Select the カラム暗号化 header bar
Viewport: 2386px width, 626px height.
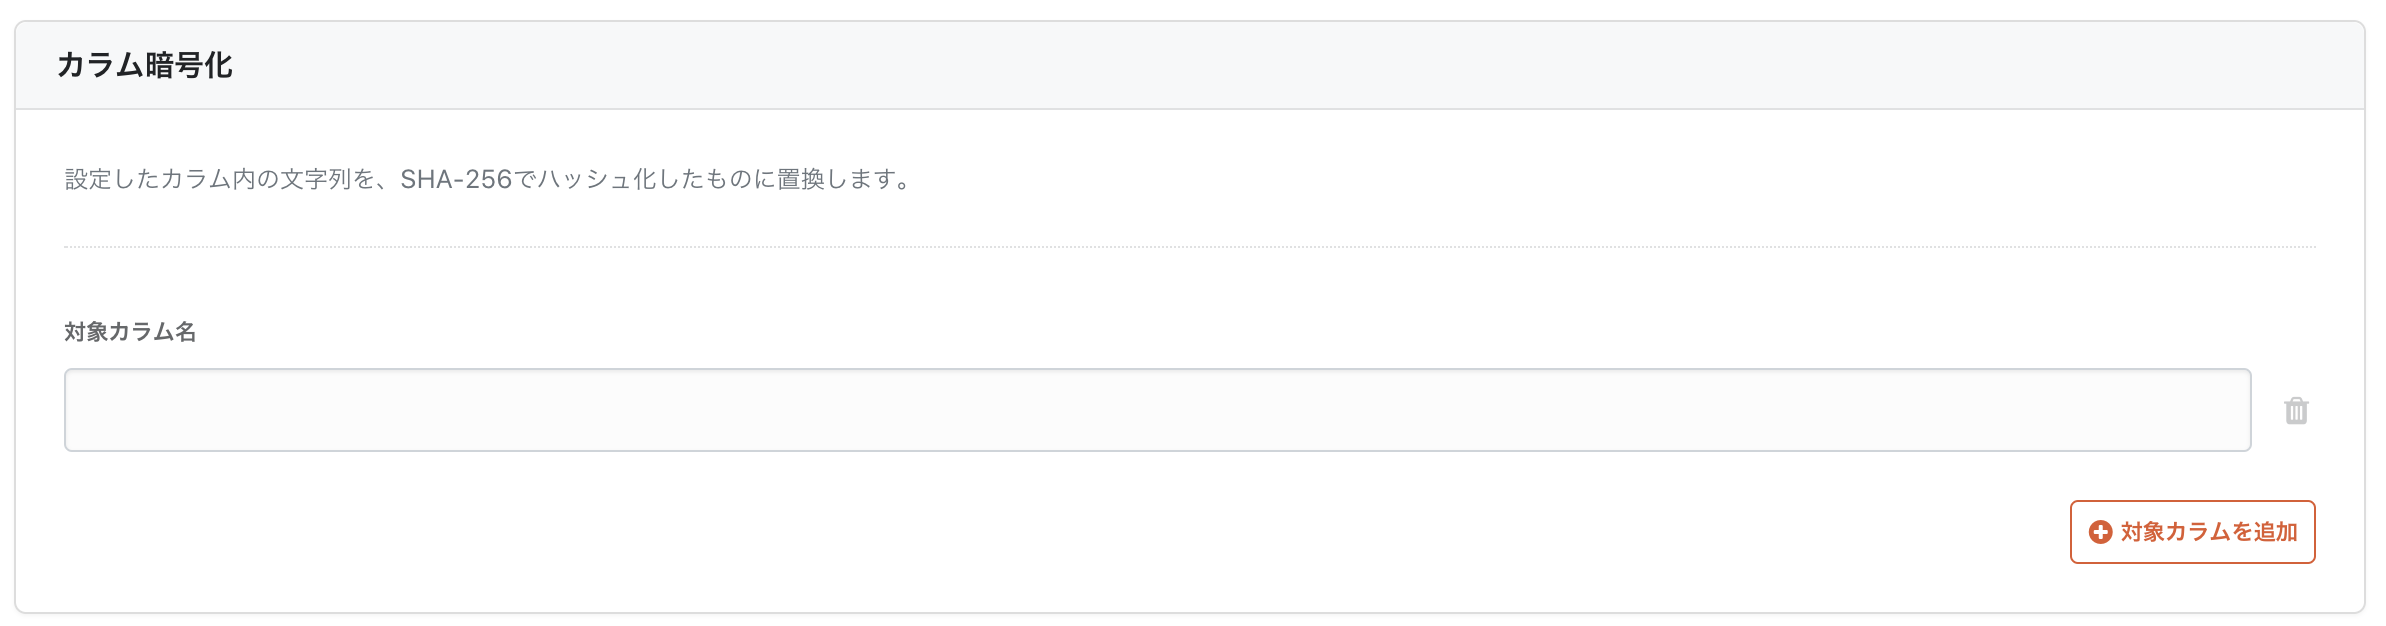(1189, 66)
